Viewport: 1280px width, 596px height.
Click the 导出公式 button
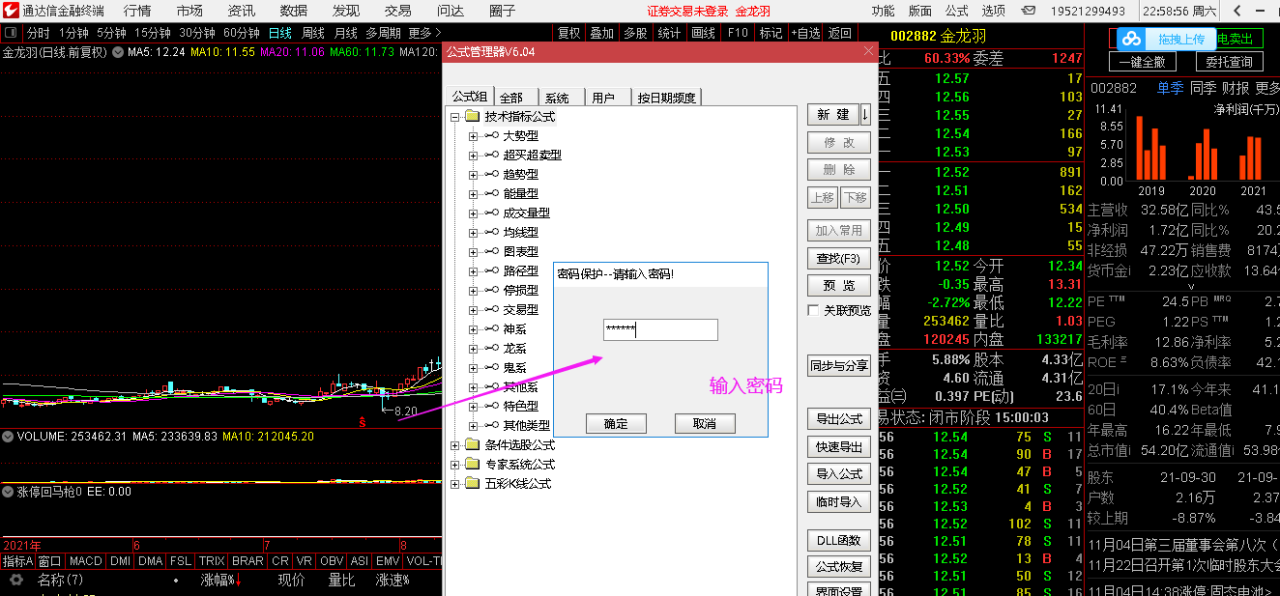click(x=838, y=419)
